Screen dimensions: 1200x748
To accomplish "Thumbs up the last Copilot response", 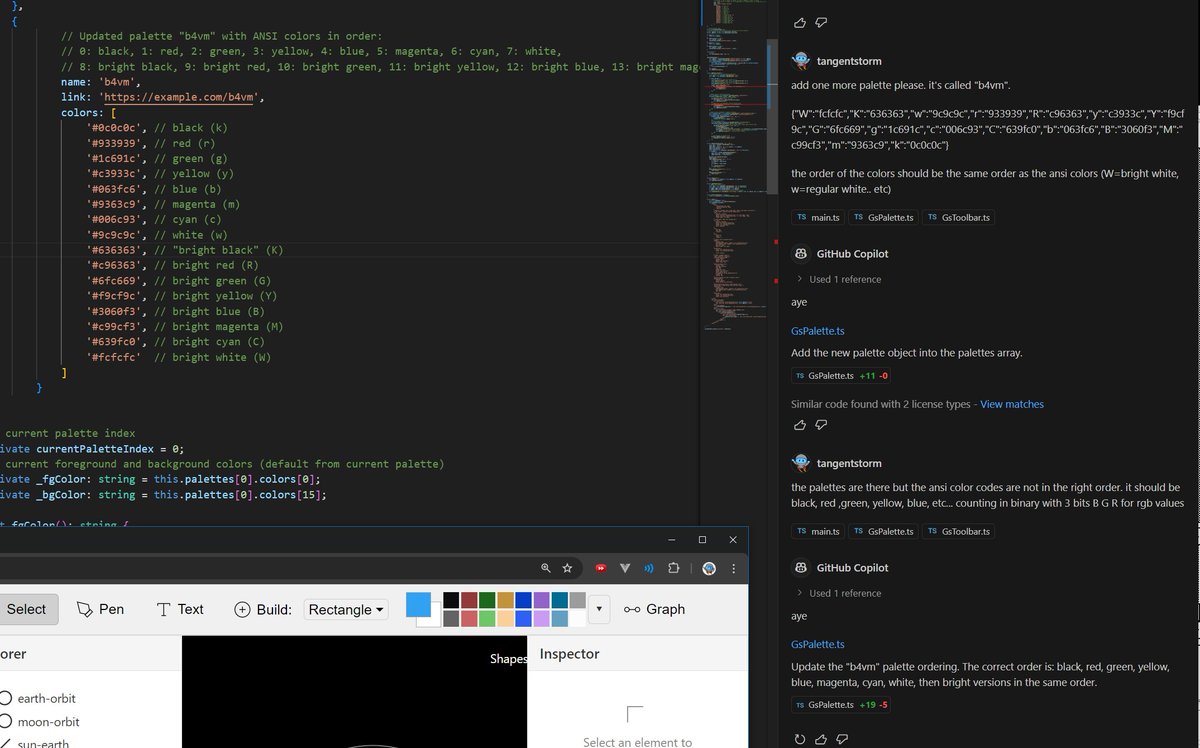I will pyautogui.click(x=821, y=739).
